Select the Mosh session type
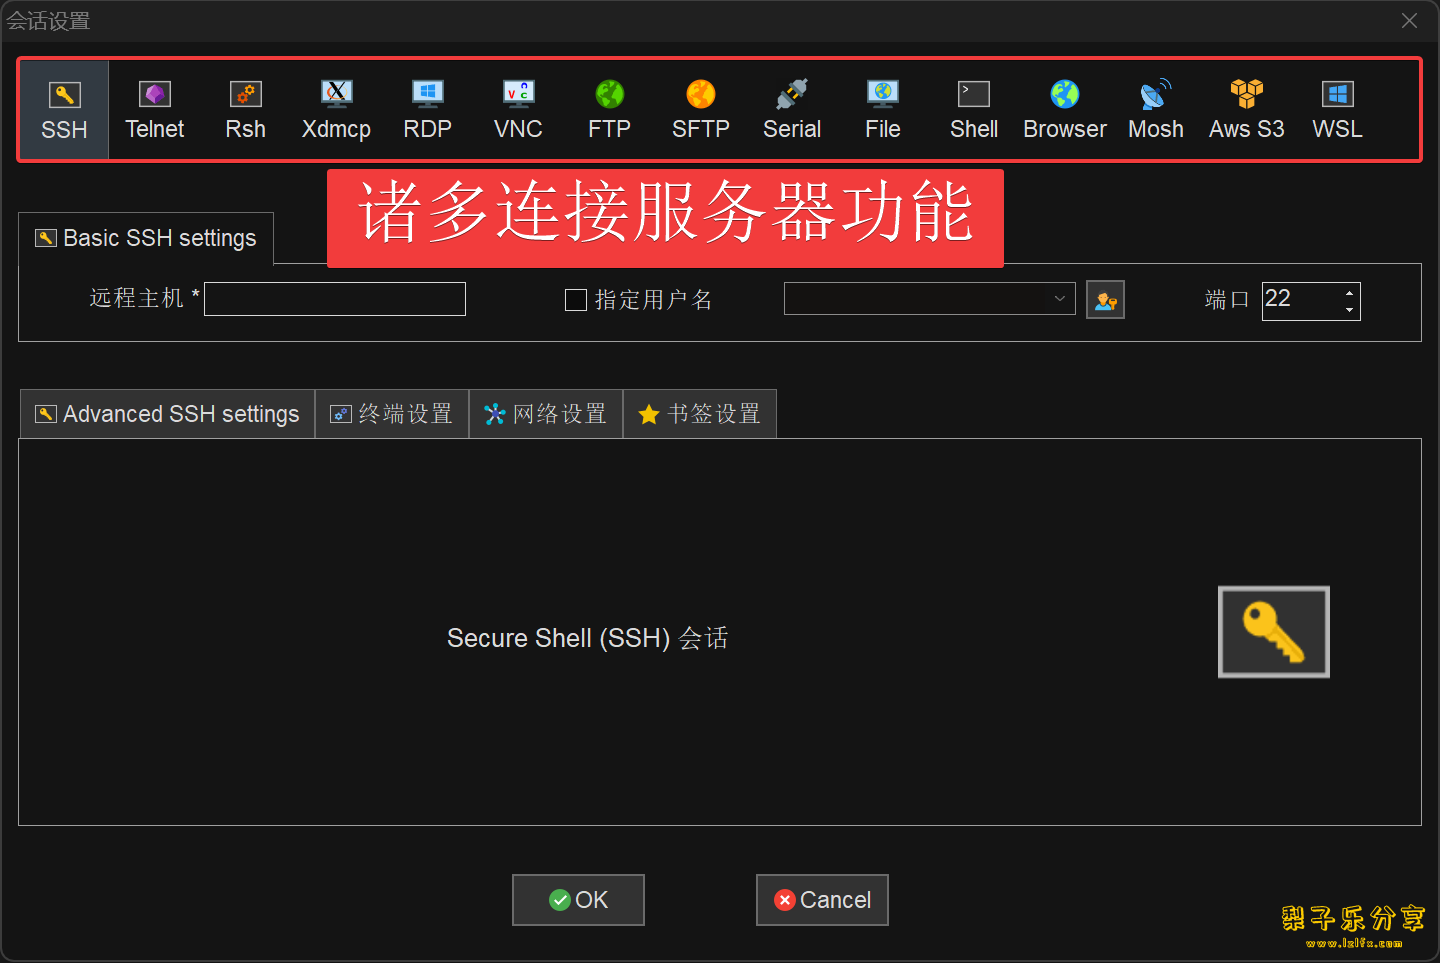Image resolution: width=1440 pixels, height=963 pixels. [1156, 110]
